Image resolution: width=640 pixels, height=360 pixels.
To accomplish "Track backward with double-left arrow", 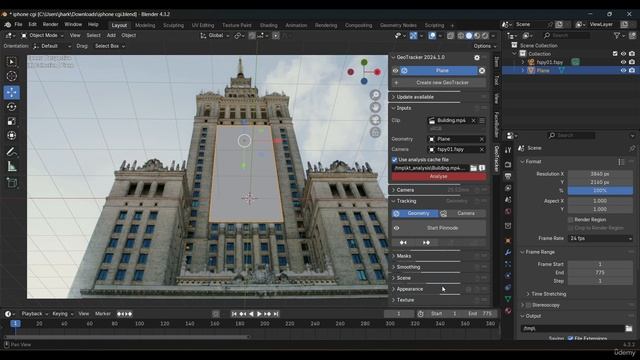I will (x=403, y=242).
